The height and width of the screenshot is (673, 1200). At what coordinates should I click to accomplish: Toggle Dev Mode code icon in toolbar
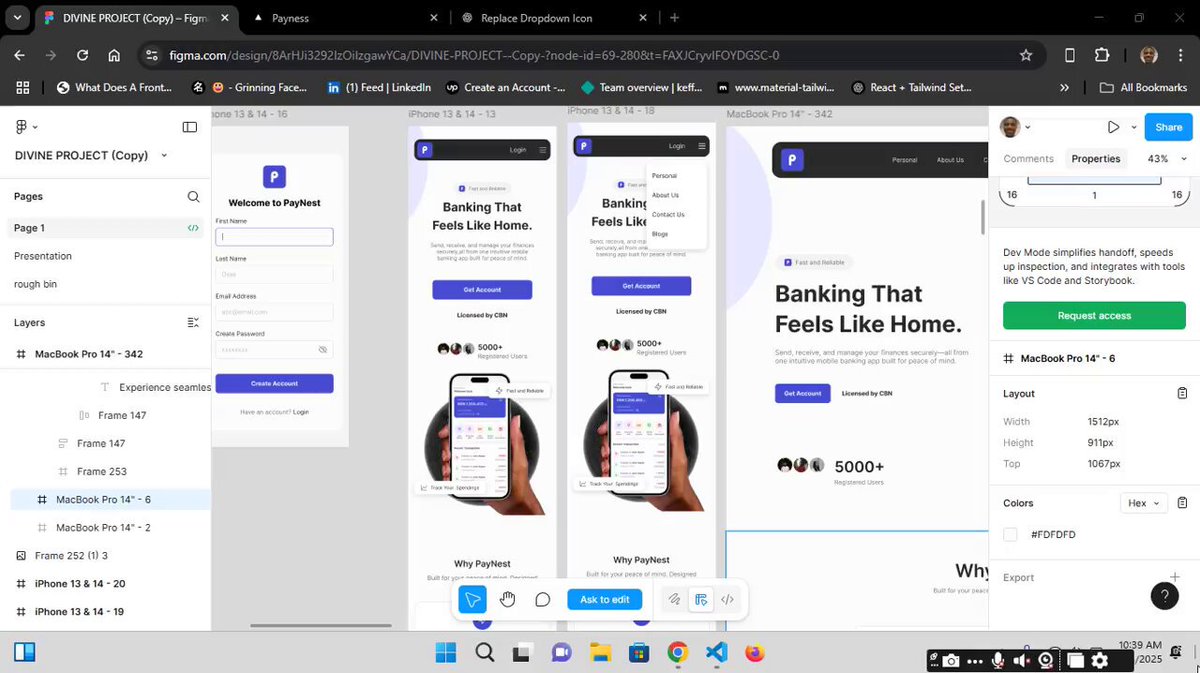tap(728, 599)
